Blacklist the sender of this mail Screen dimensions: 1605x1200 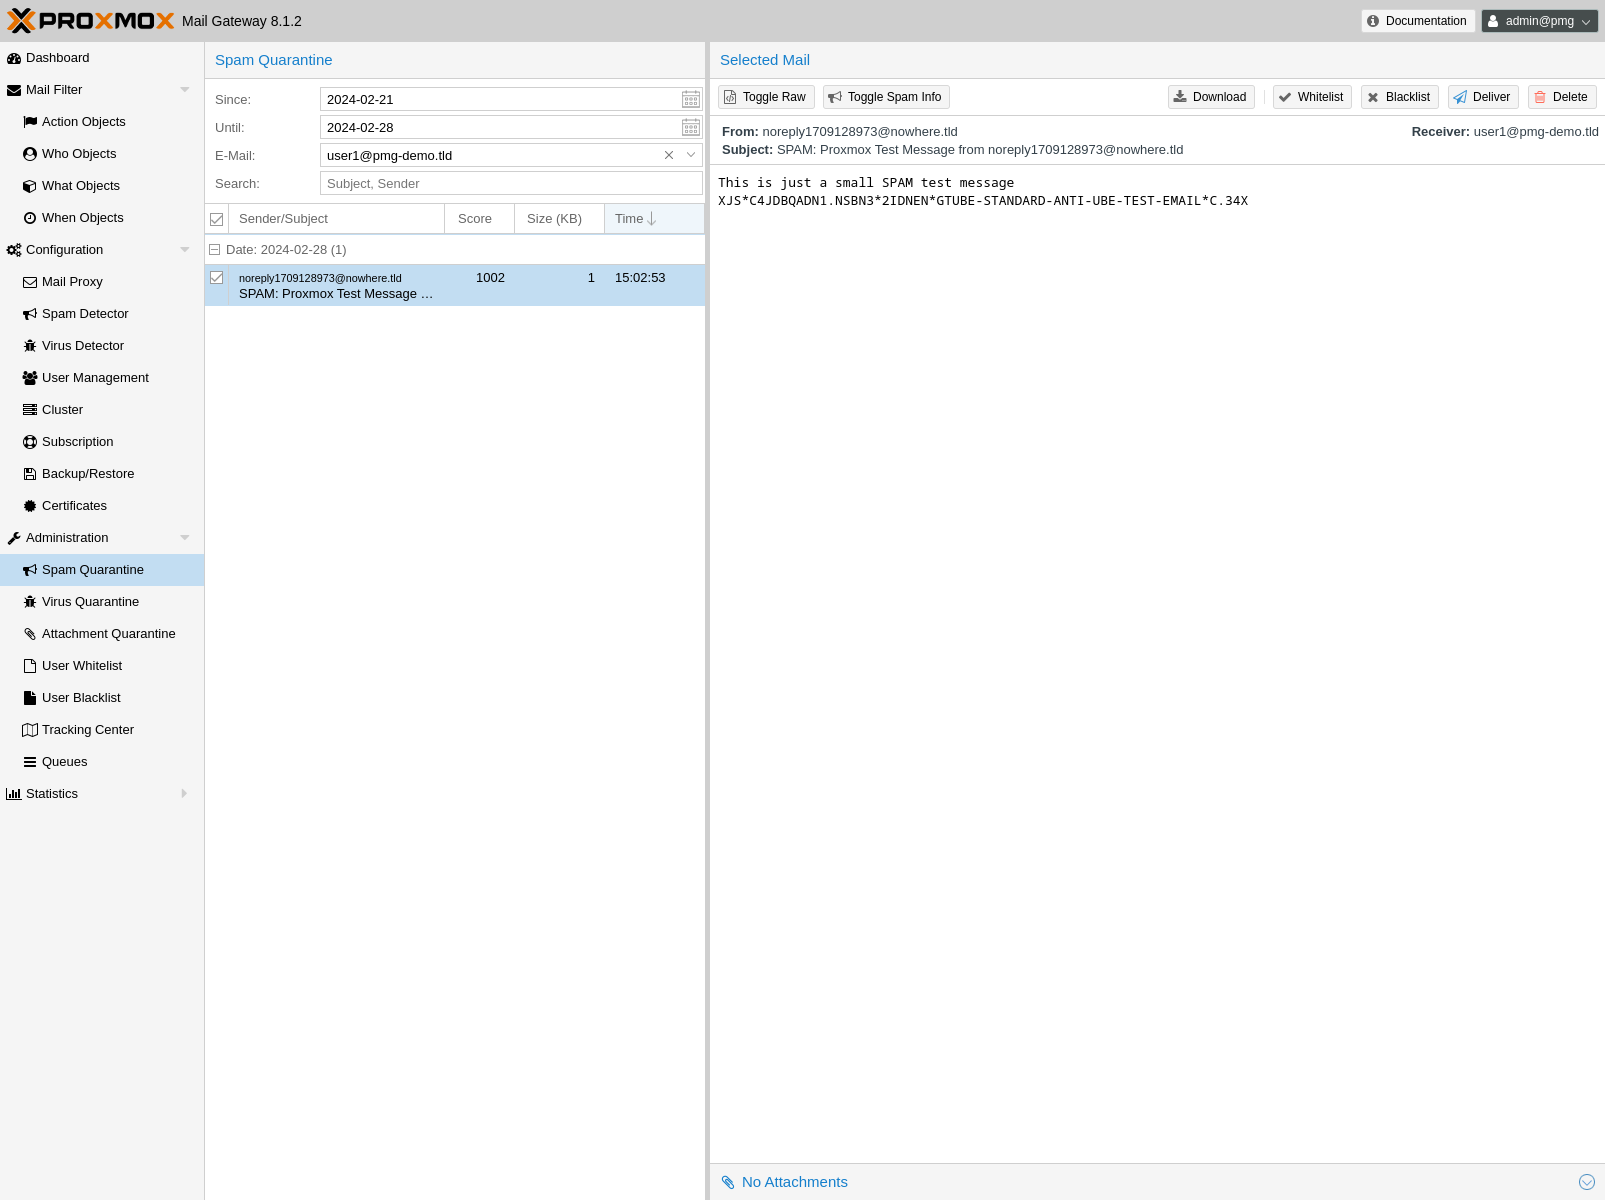(x=1399, y=97)
